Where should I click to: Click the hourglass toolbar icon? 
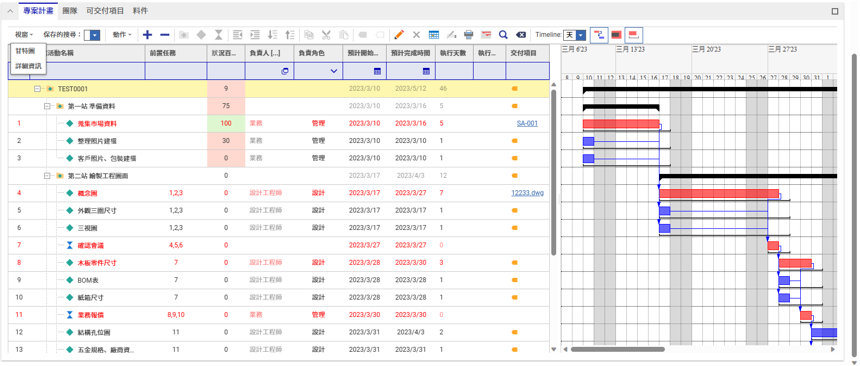point(218,35)
